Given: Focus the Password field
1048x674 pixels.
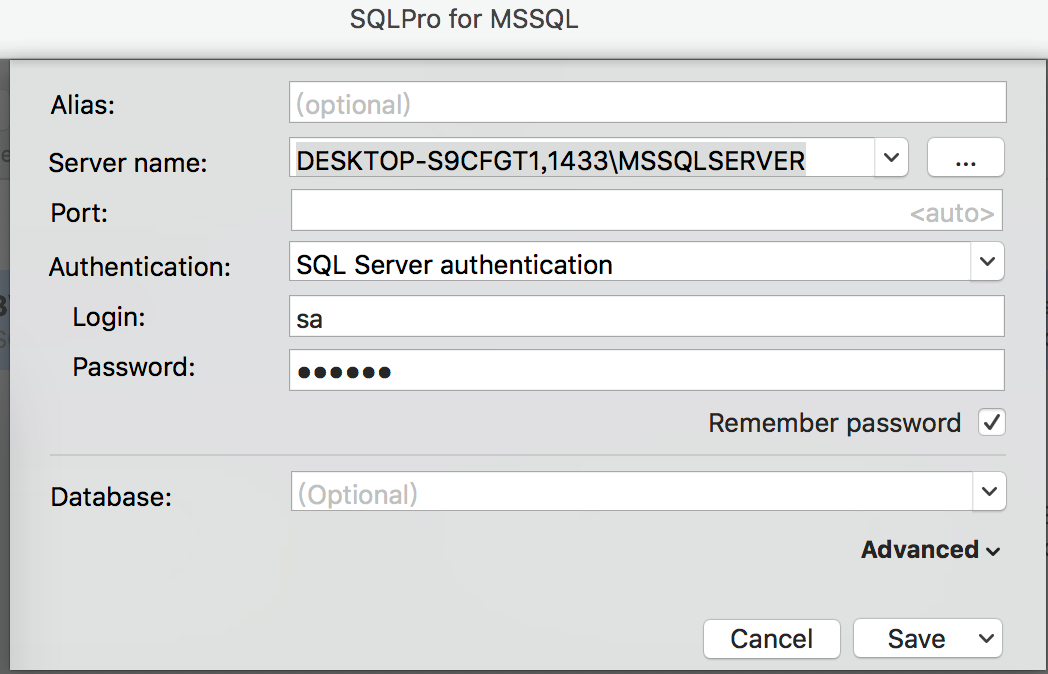Looking at the screenshot, I should click(x=646, y=371).
